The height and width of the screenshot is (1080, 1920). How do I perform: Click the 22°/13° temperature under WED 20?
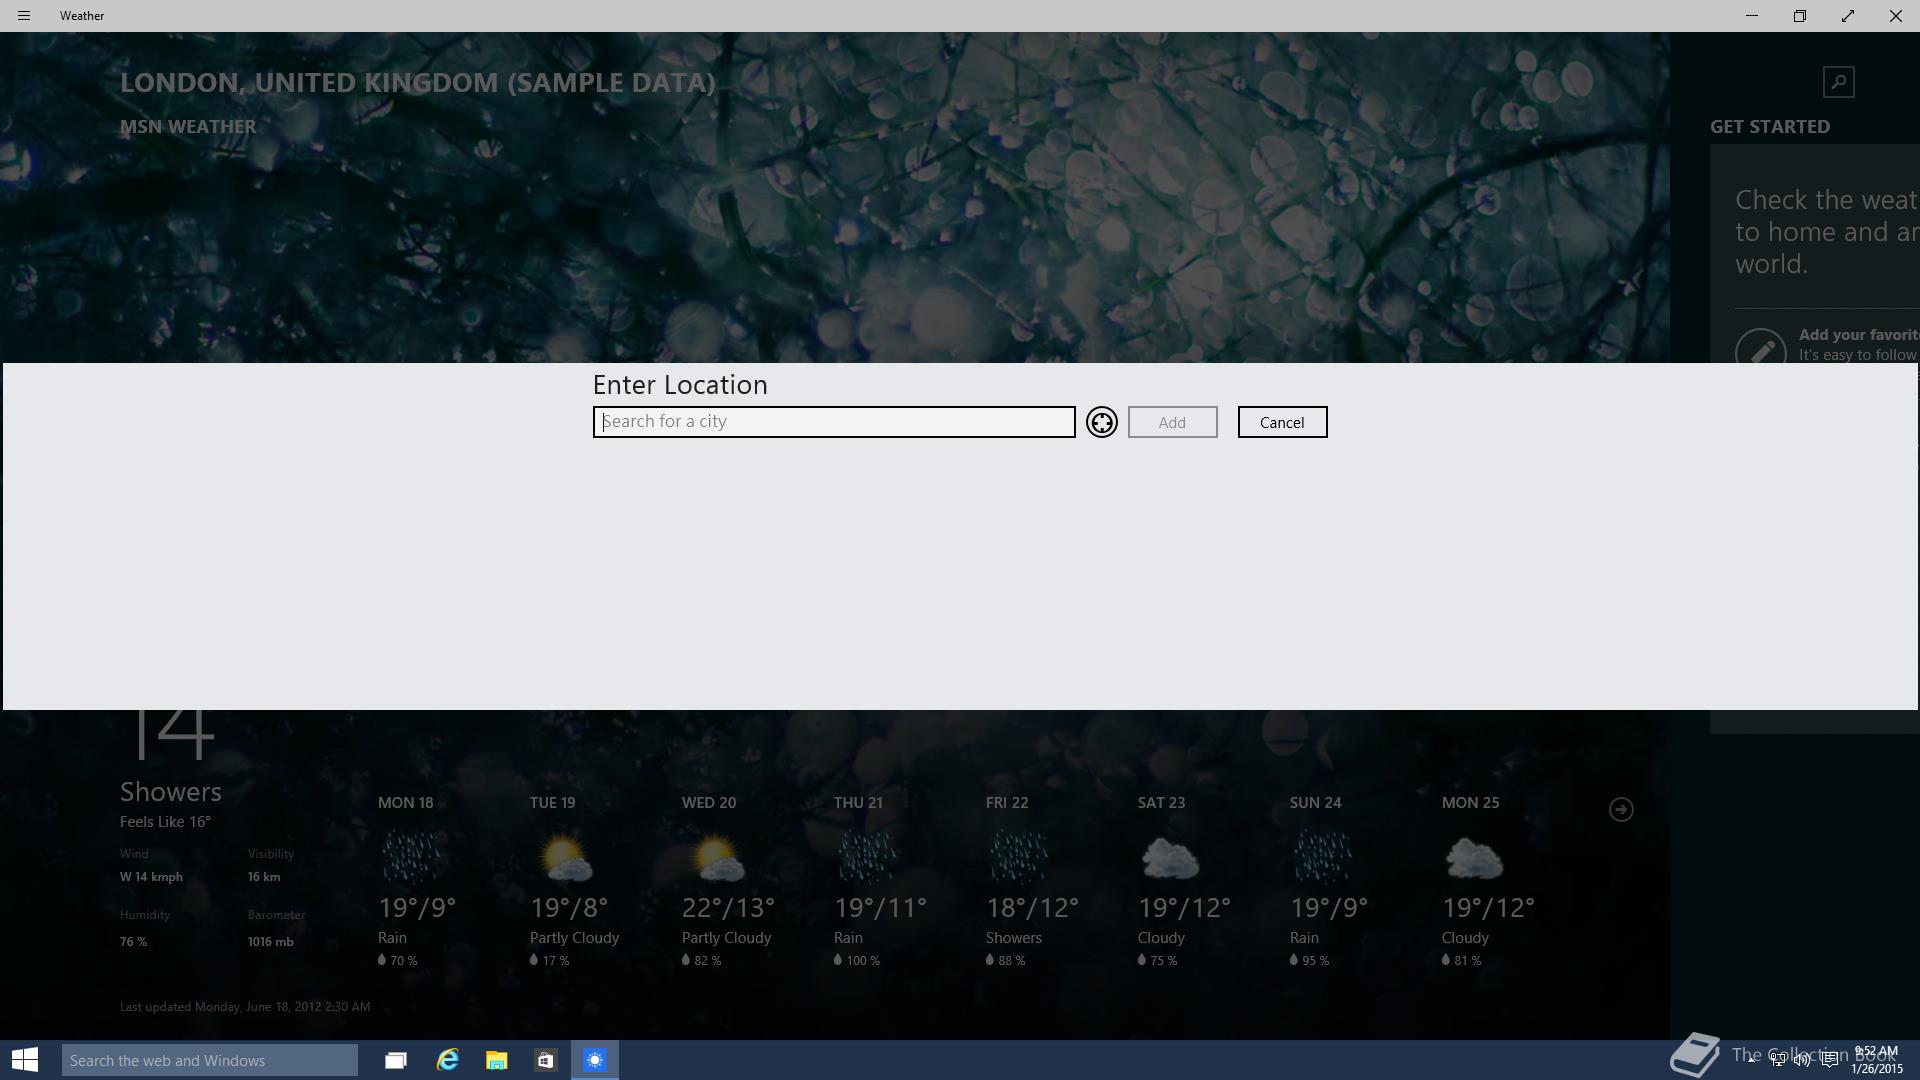(x=729, y=908)
